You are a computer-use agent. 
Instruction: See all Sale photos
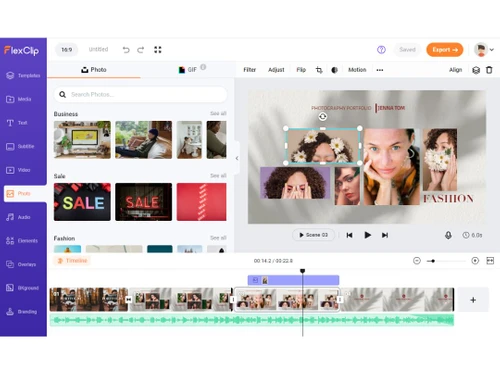click(218, 176)
